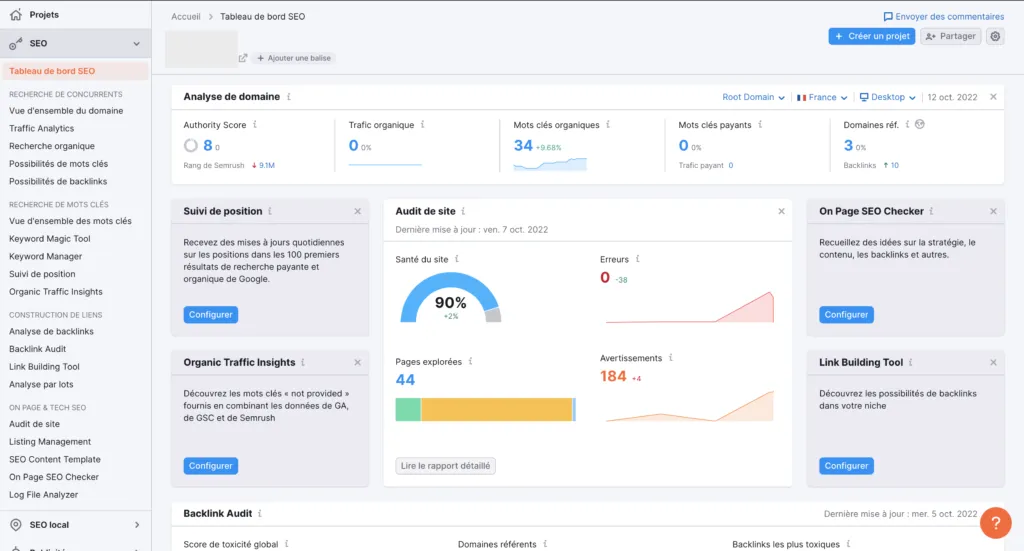Image resolution: width=1024 pixels, height=551 pixels.
Task: Open Log File Analyzer
Action: point(43,495)
